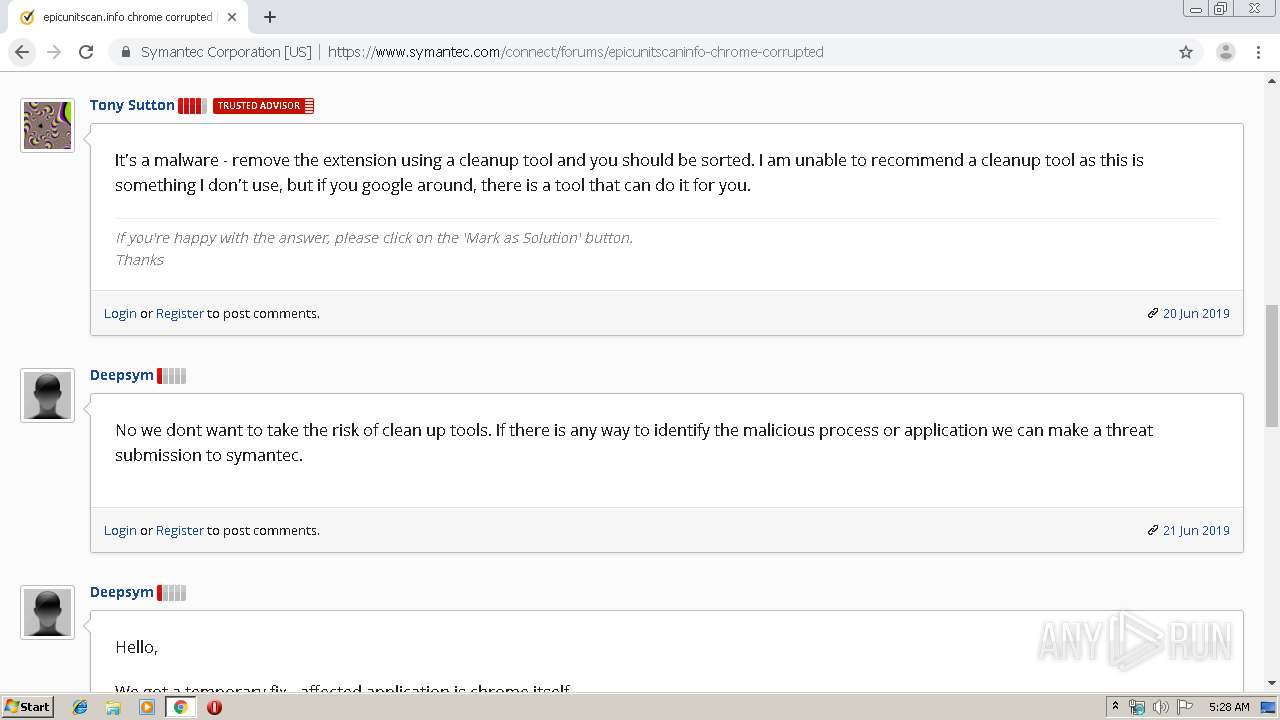
Task: Click the scrollbar down arrow
Action: (x=1272, y=683)
